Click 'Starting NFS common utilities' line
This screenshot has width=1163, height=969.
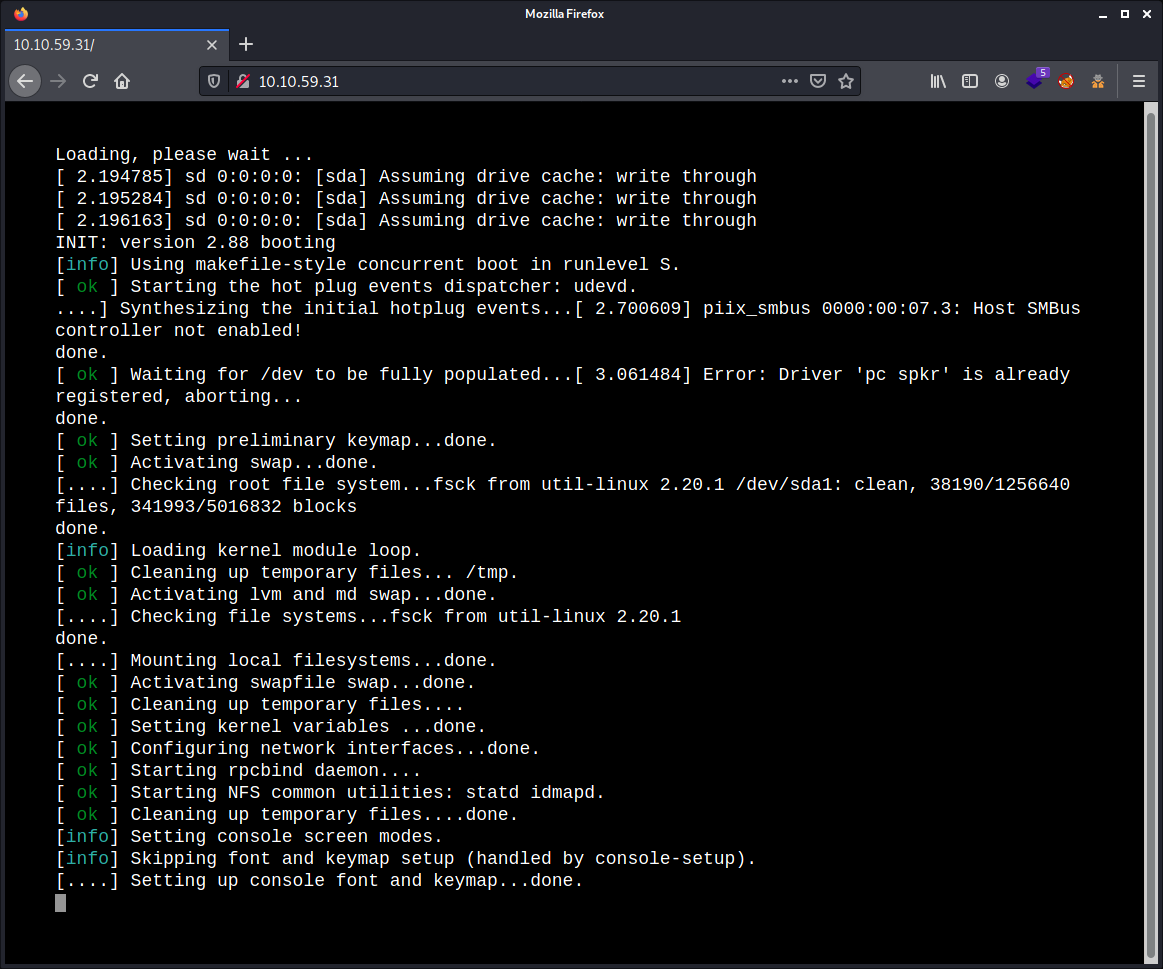pos(330,792)
